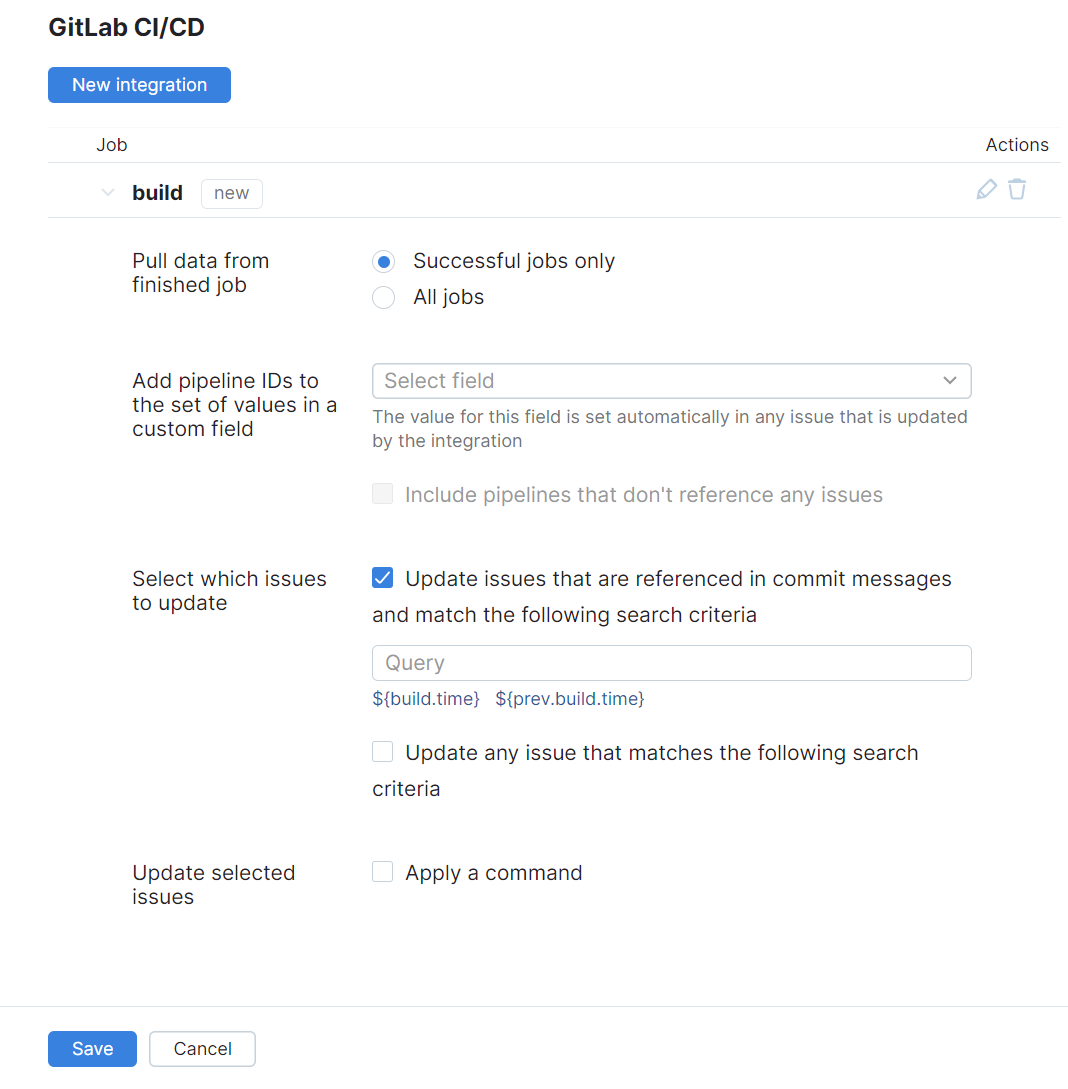Insert the ${build.time} token
This screenshot has height=1089, width=1068.
click(426, 698)
